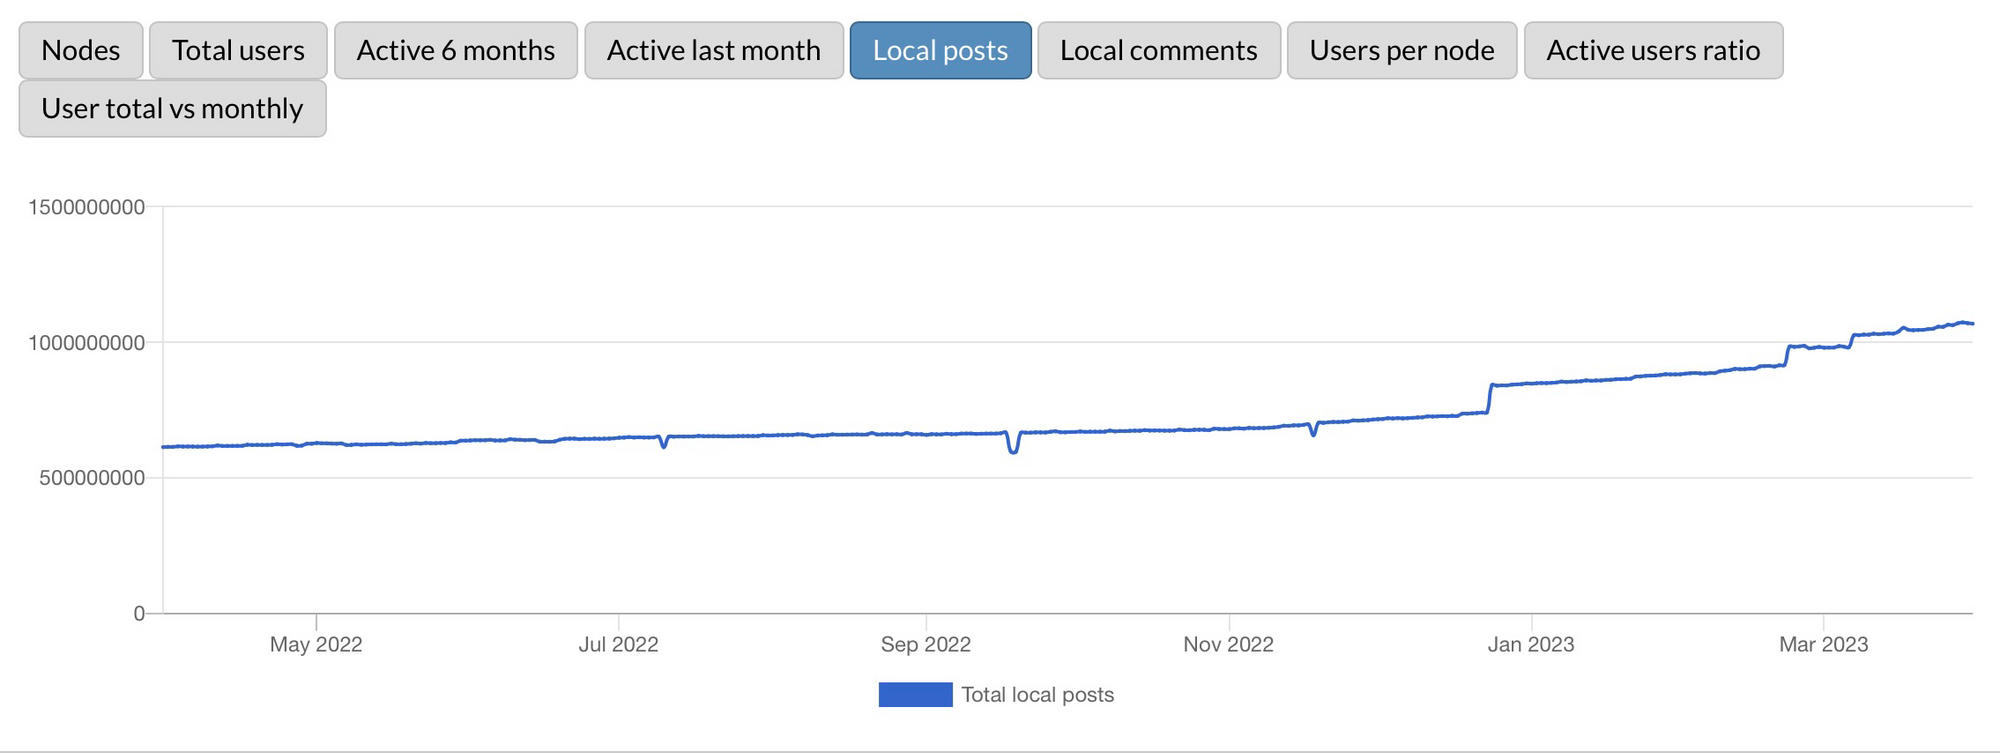Click the Sep 2022 axis label
The height and width of the screenshot is (753, 2000).
[925, 644]
